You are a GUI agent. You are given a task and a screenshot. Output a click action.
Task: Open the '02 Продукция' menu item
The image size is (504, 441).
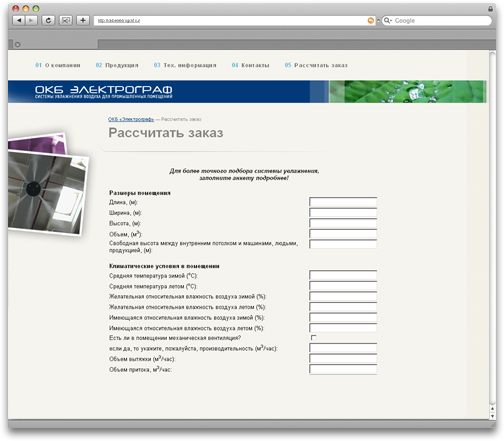(x=117, y=65)
